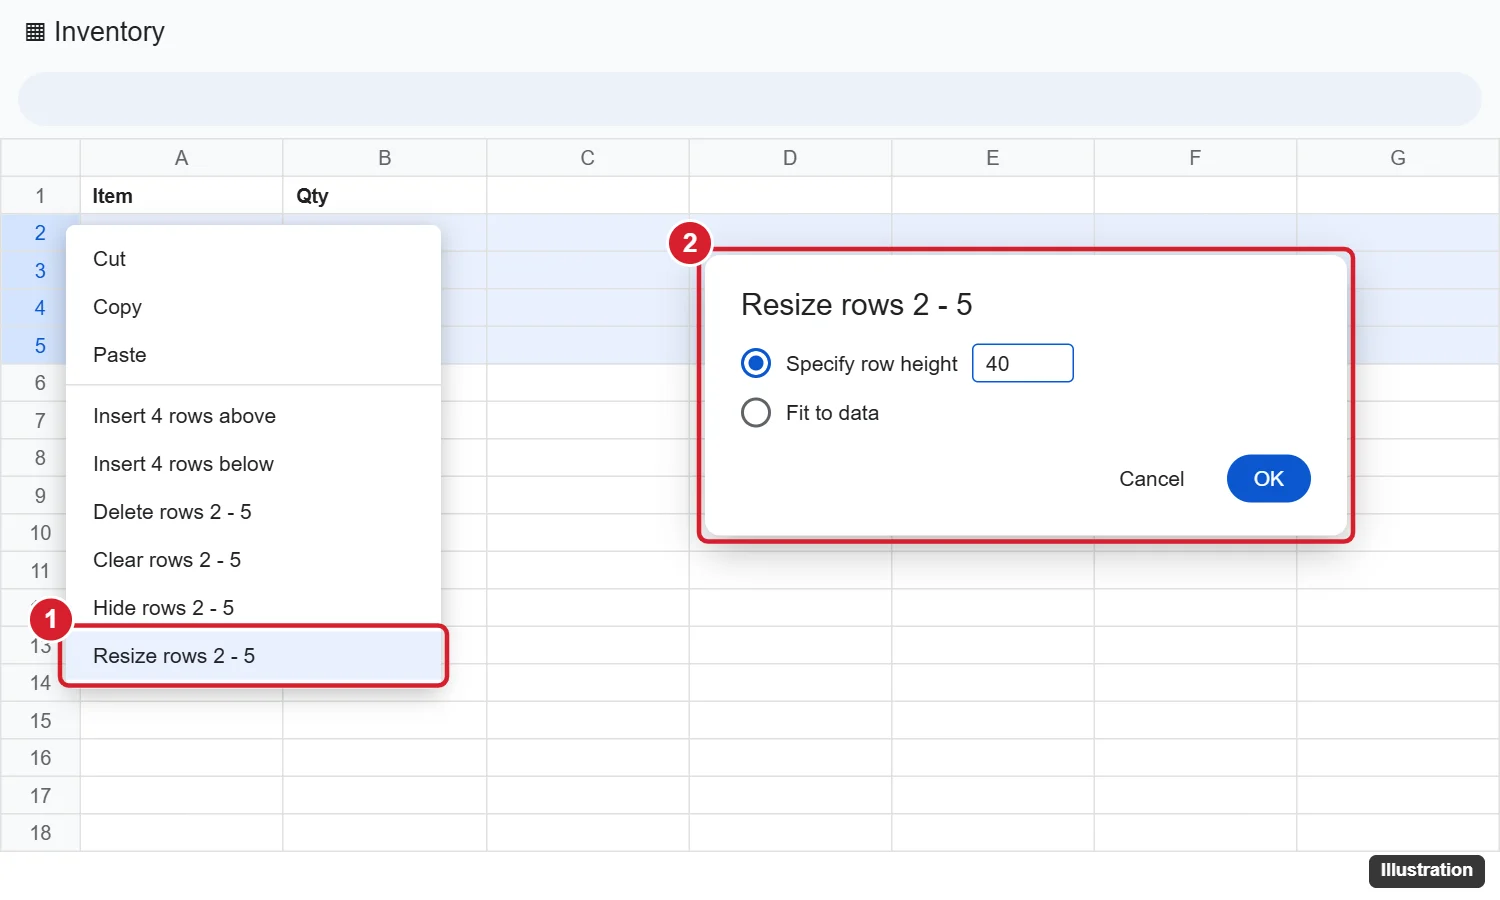Select row 1 header
Screen dimensions: 1500x900
(40, 196)
